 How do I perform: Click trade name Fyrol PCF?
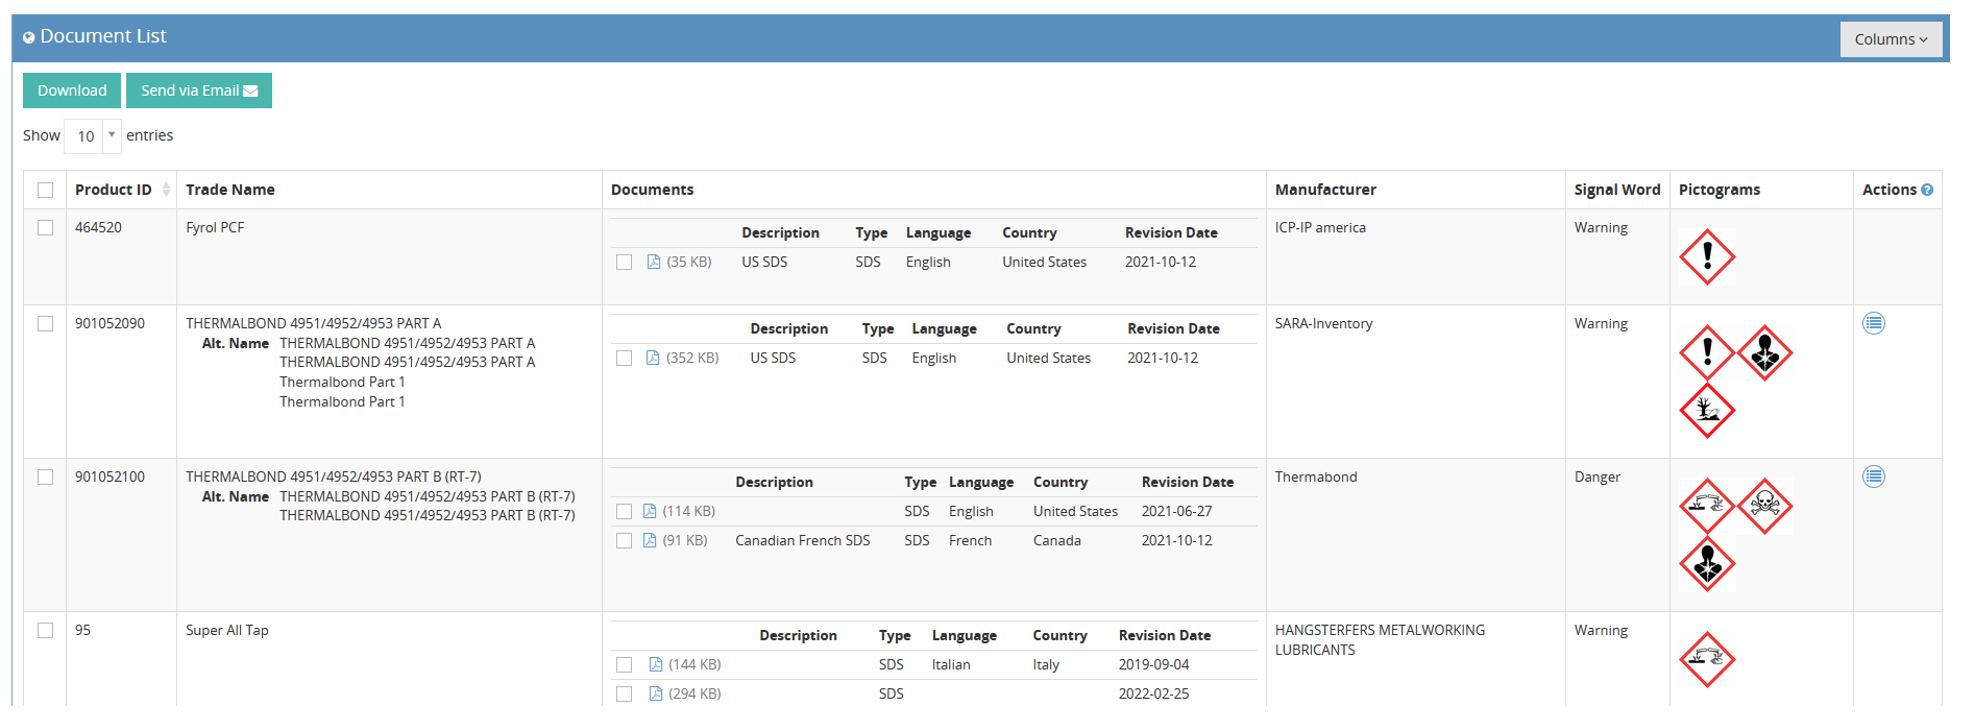coord(215,228)
